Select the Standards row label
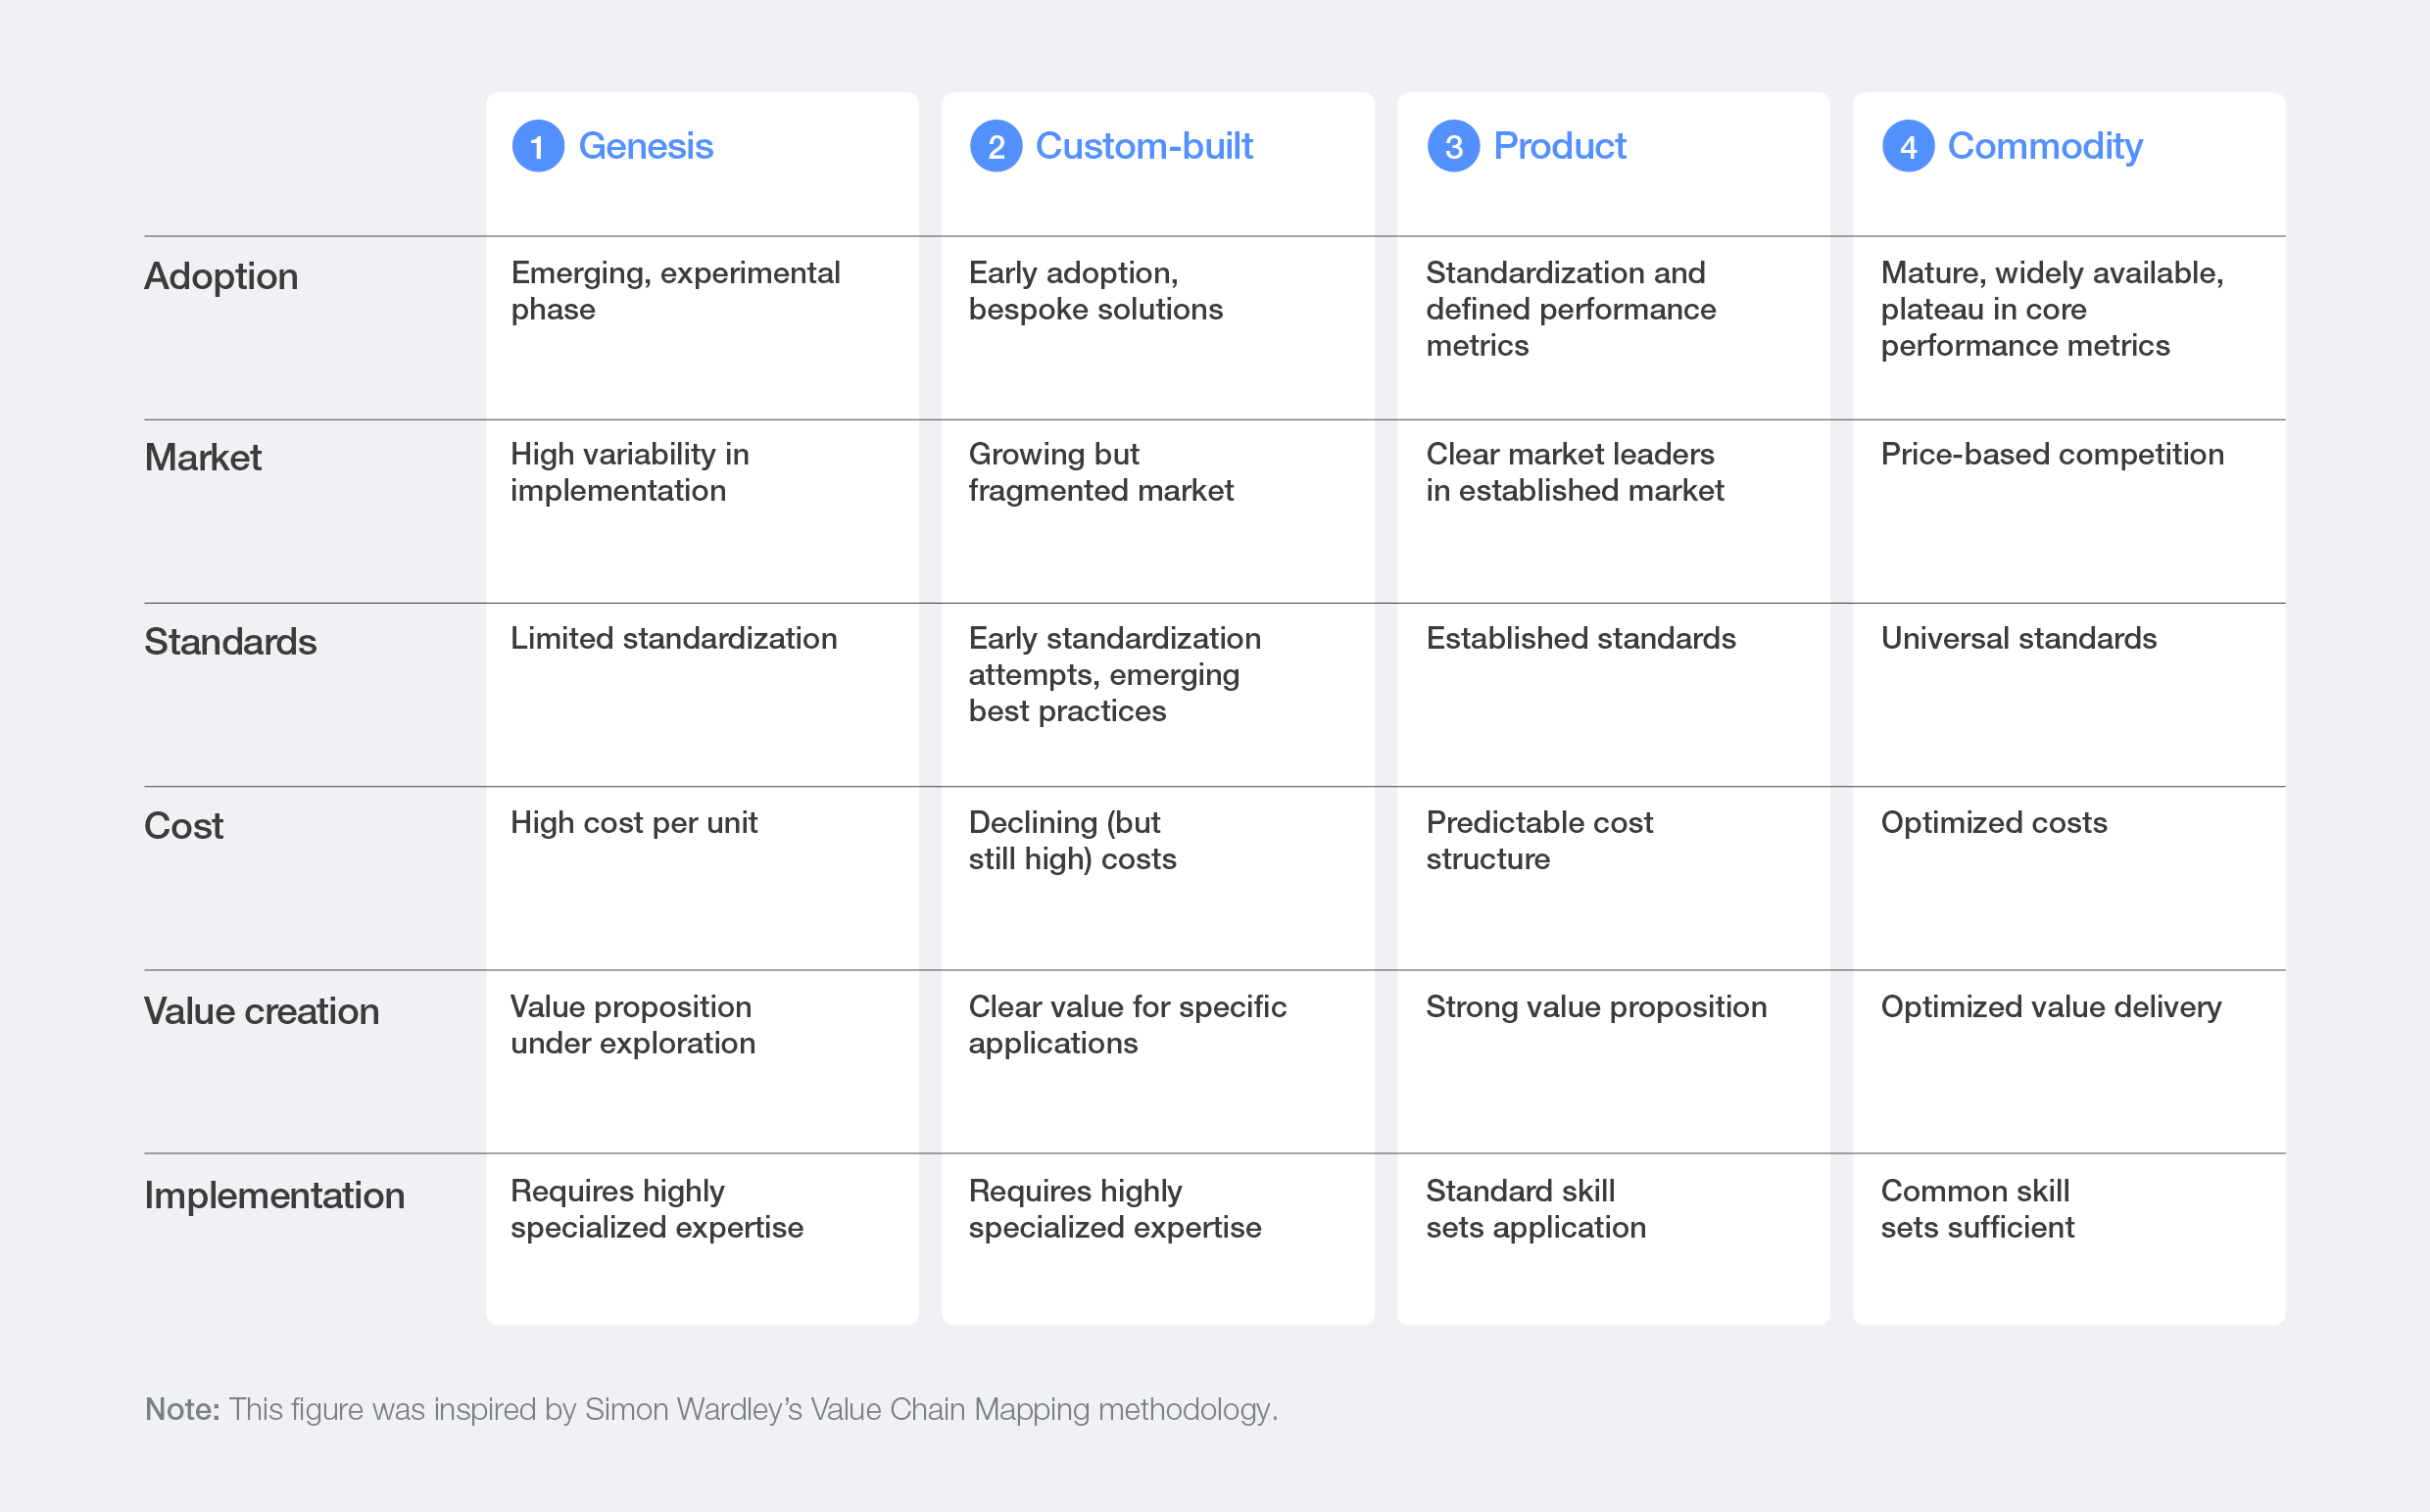This screenshot has width=2430, height=1512. tap(230, 642)
